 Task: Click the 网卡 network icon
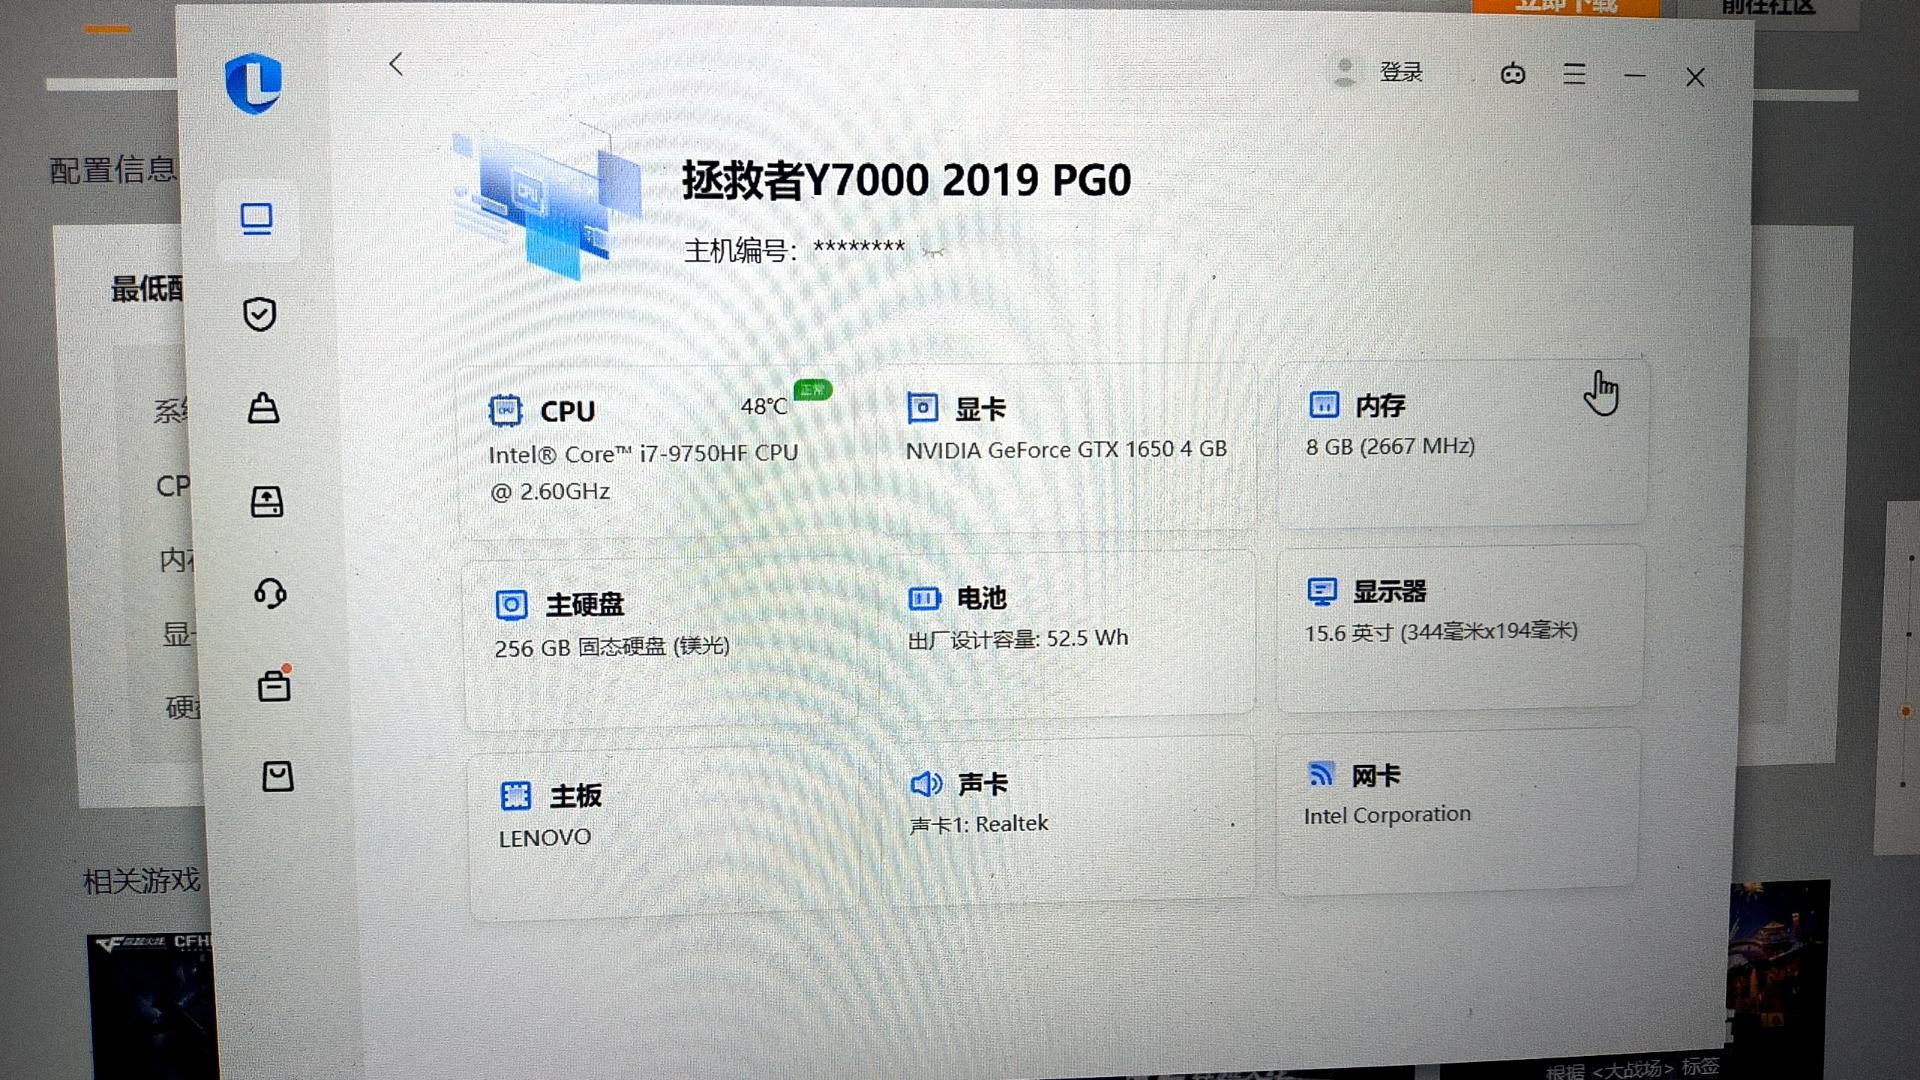click(1321, 774)
